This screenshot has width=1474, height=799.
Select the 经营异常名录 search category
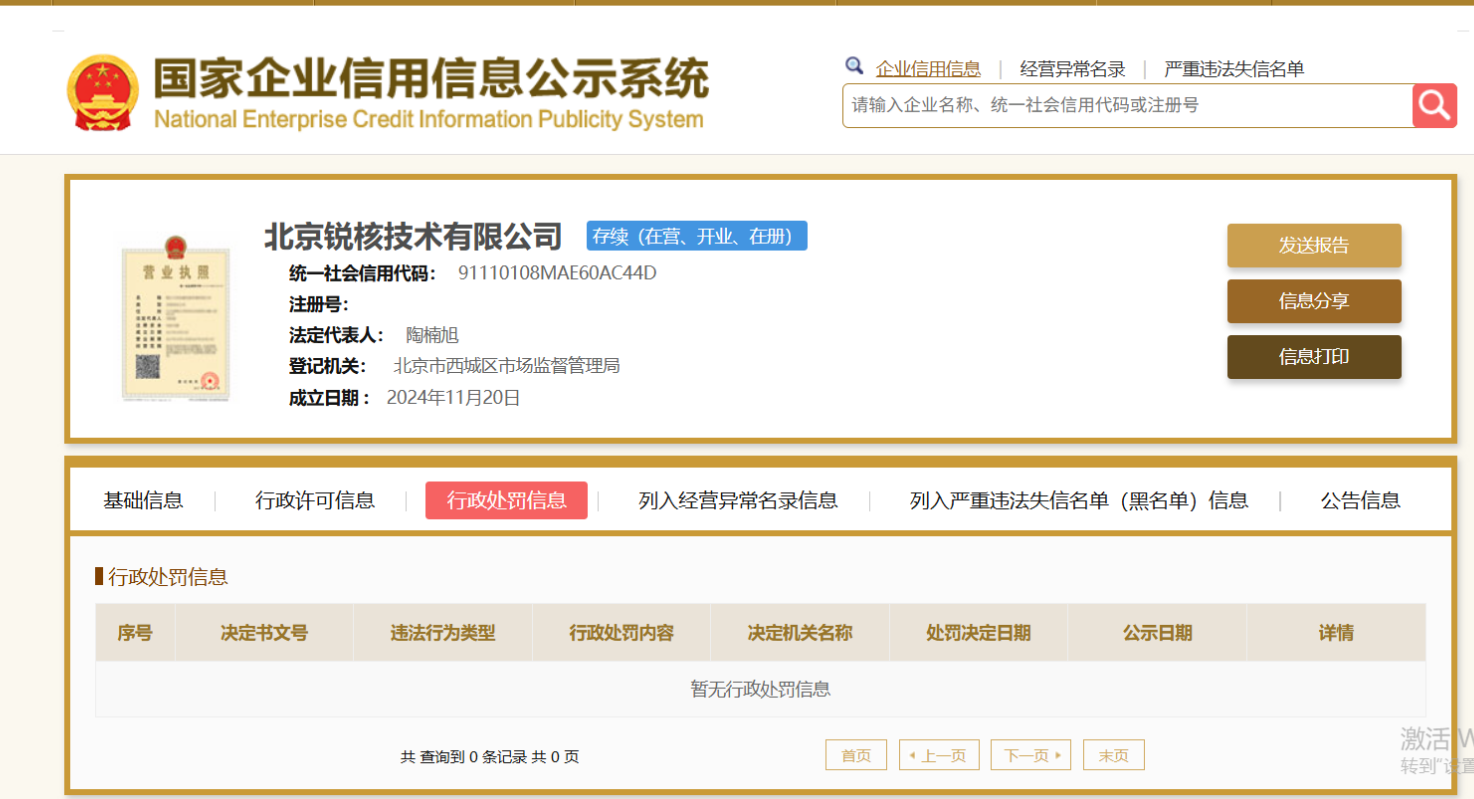(1073, 69)
